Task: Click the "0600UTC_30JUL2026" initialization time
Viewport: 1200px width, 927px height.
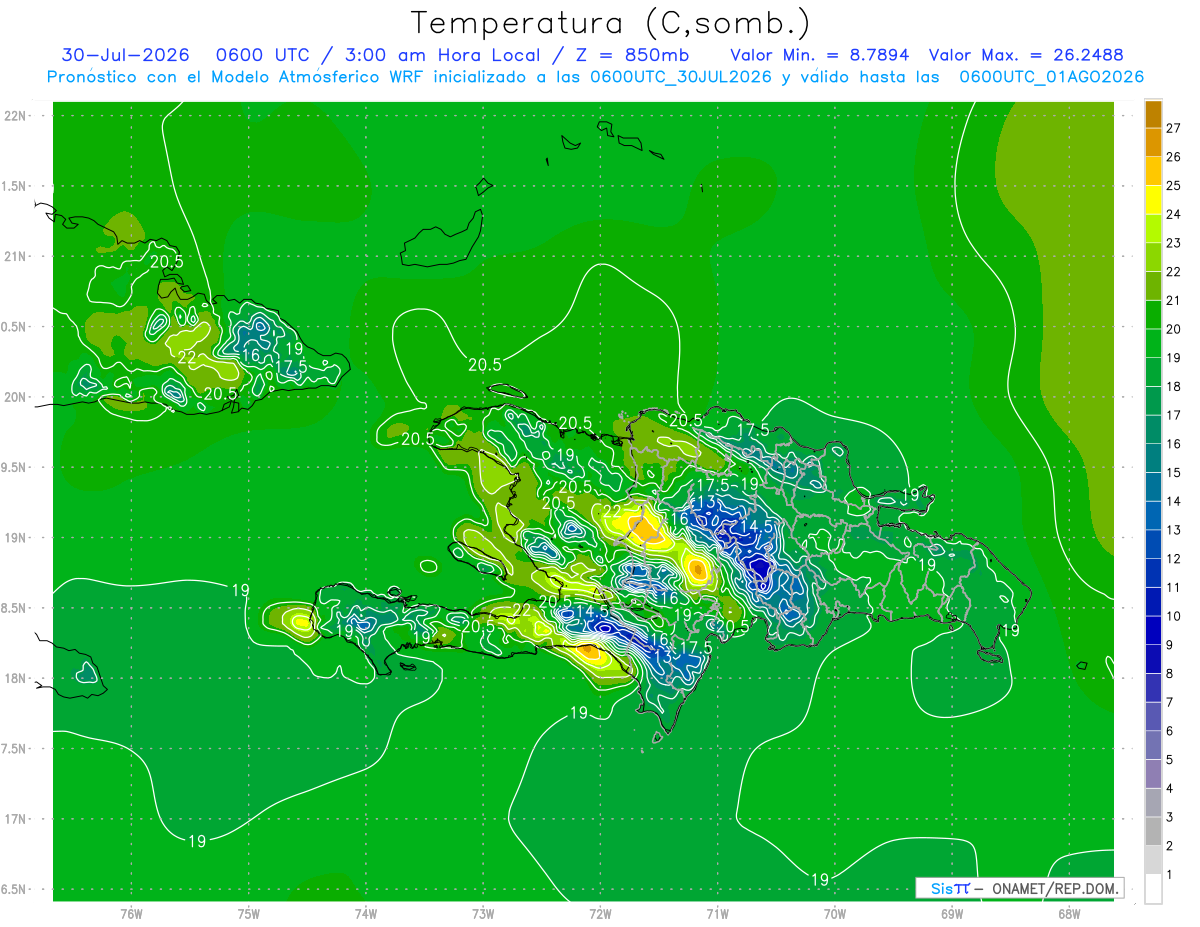Action: tap(681, 77)
